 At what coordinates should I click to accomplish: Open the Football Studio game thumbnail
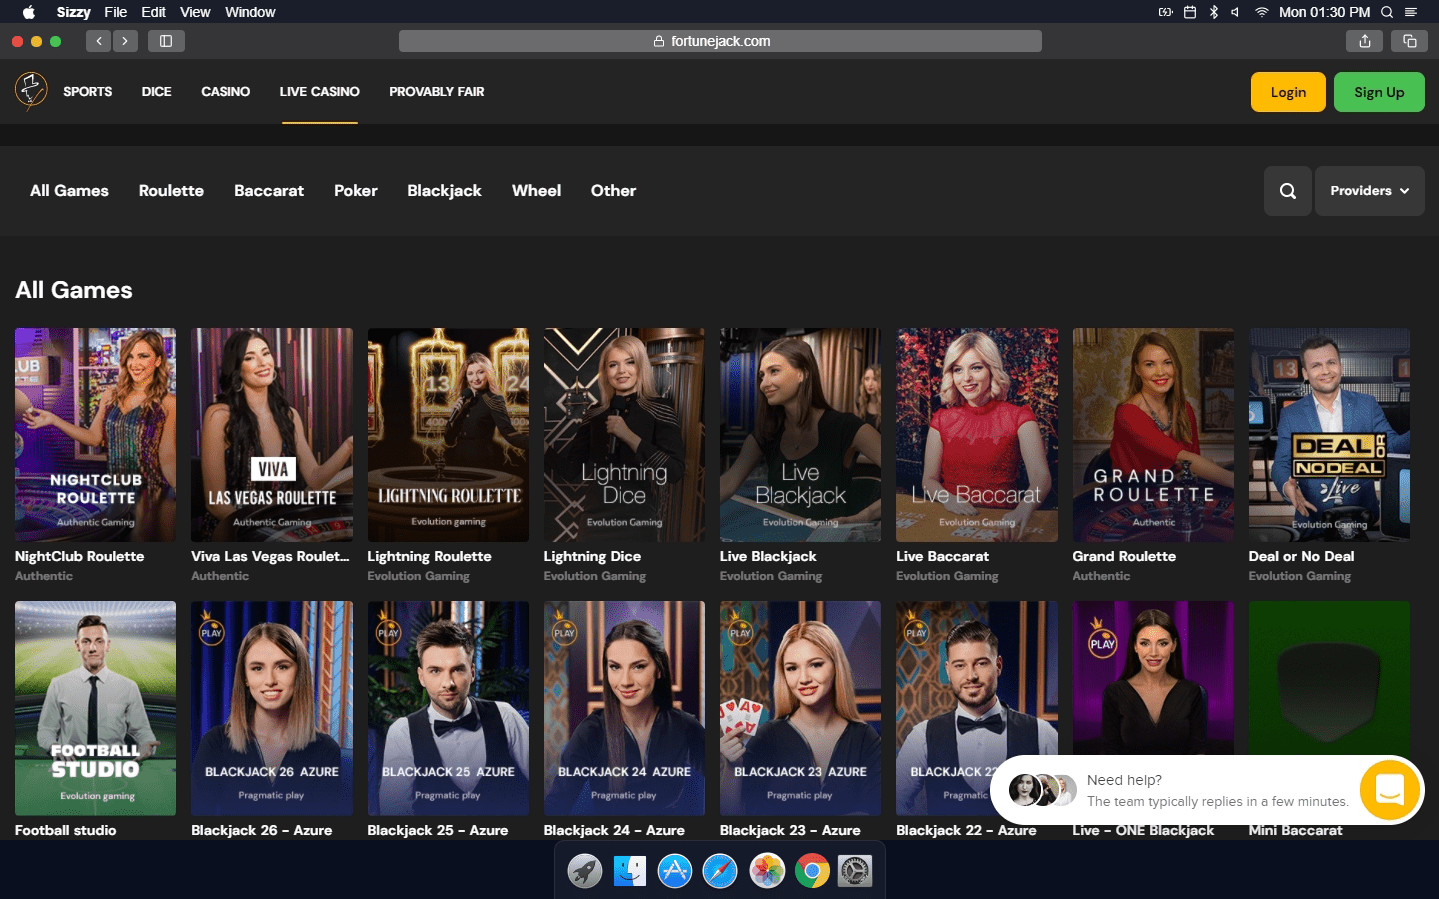click(x=95, y=708)
